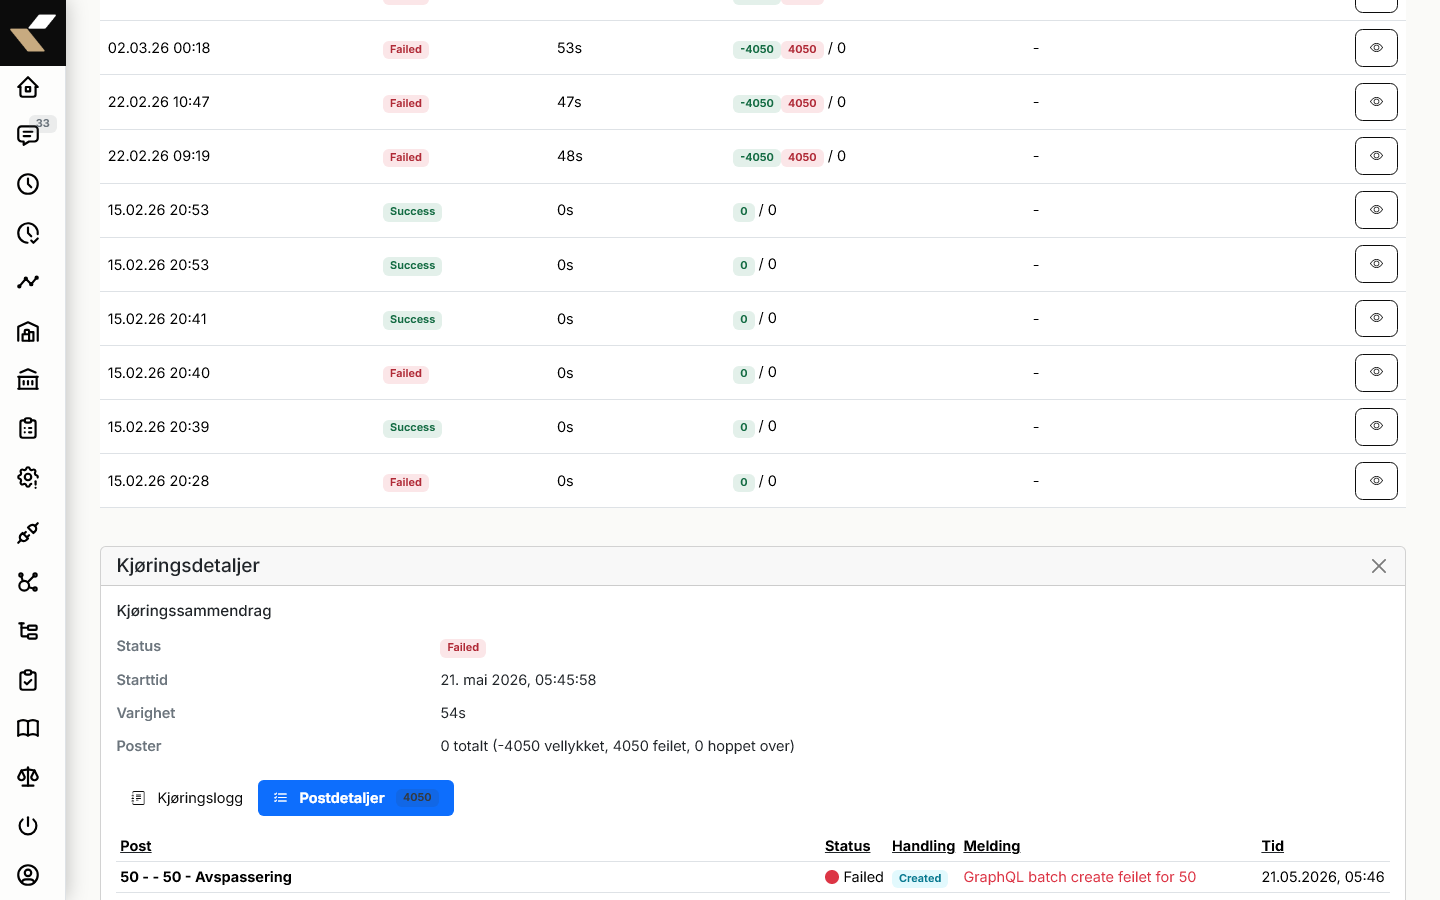Image resolution: width=1440 pixels, height=900 pixels.
Task: View run details for 15.02.26 20:39
Action: [x=1376, y=427]
